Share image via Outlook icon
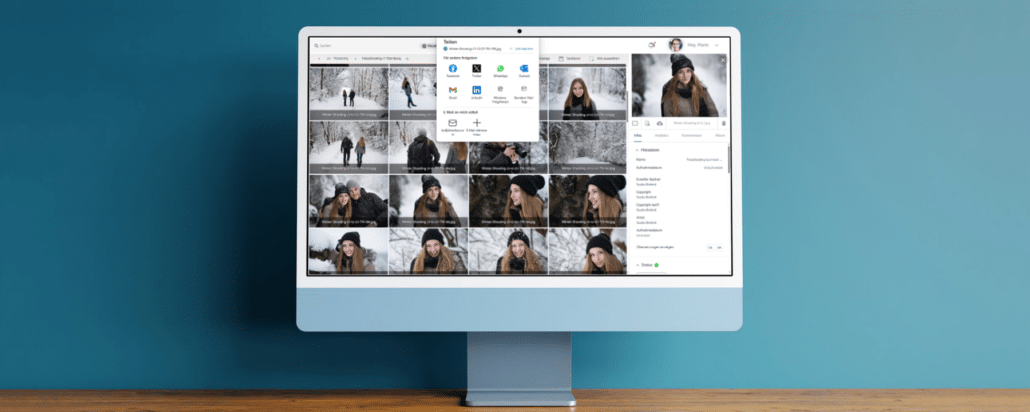1030x412 pixels. point(524,68)
